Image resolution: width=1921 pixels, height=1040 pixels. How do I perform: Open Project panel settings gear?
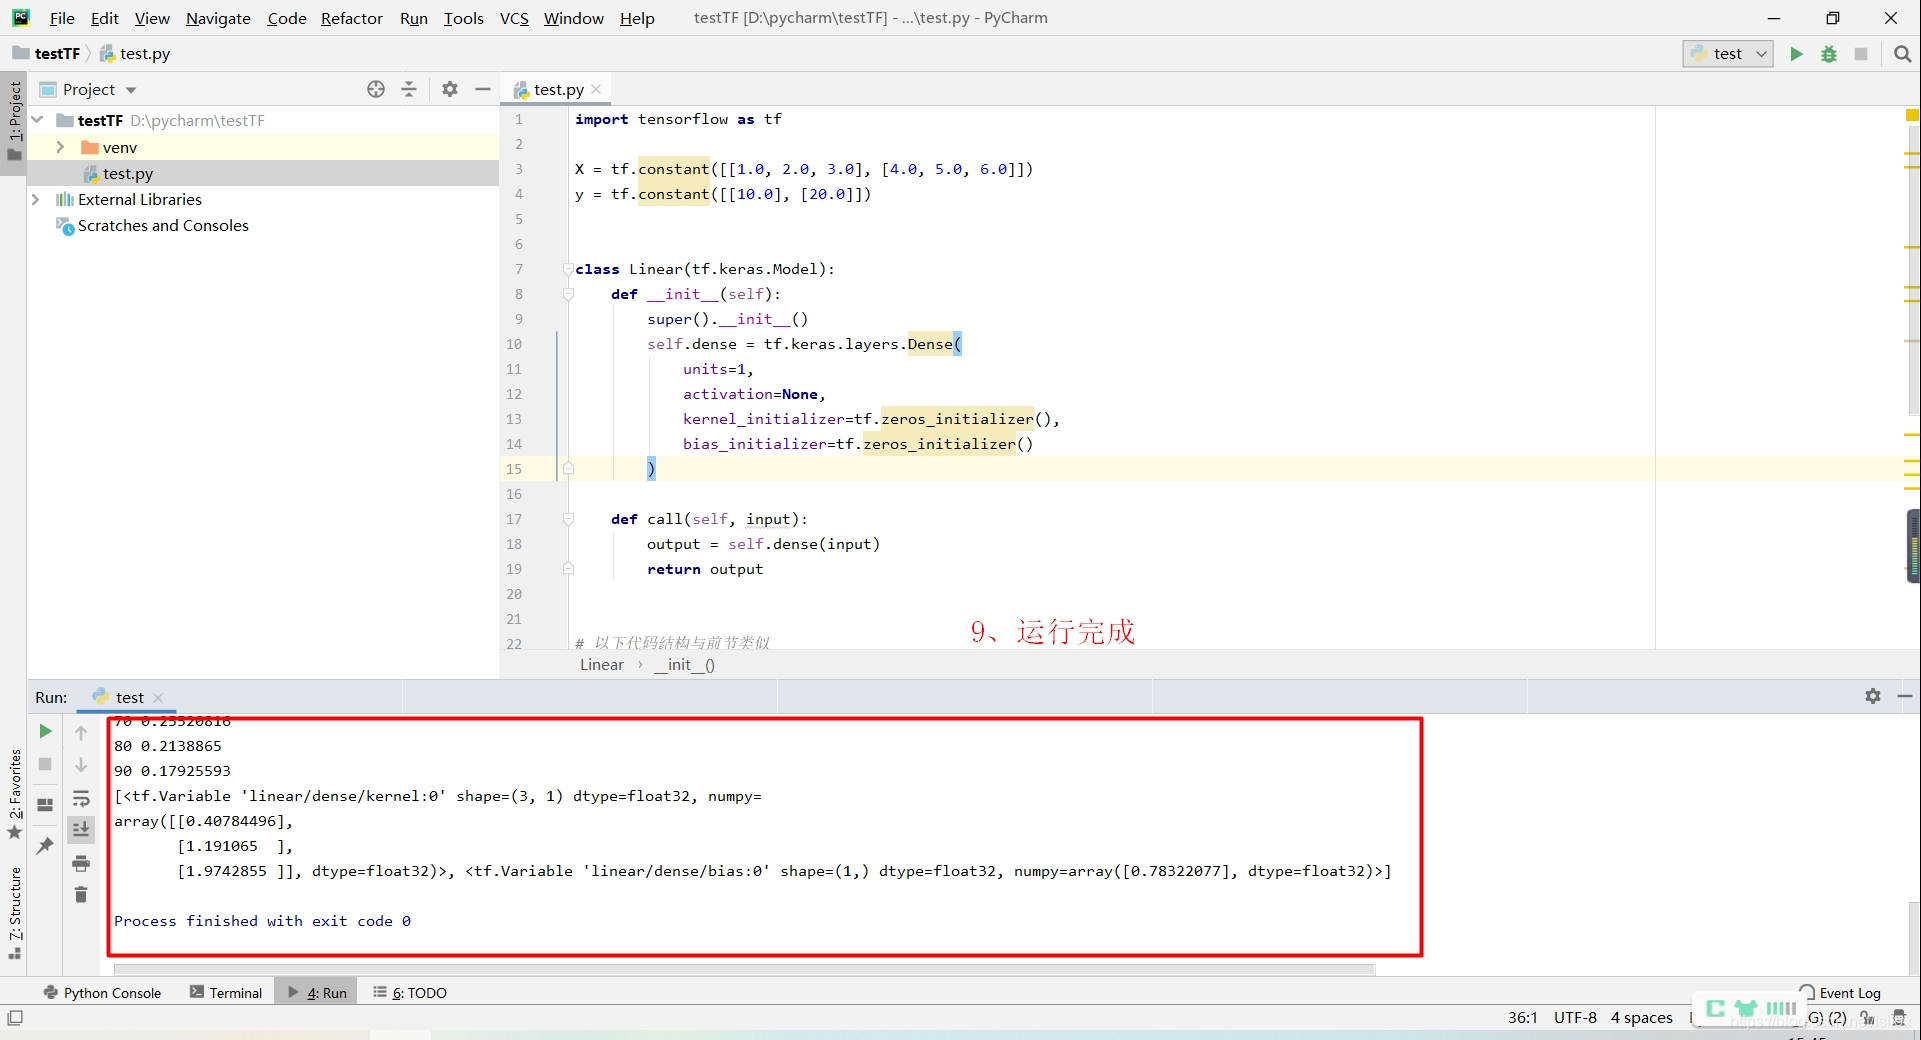pyautogui.click(x=450, y=89)
